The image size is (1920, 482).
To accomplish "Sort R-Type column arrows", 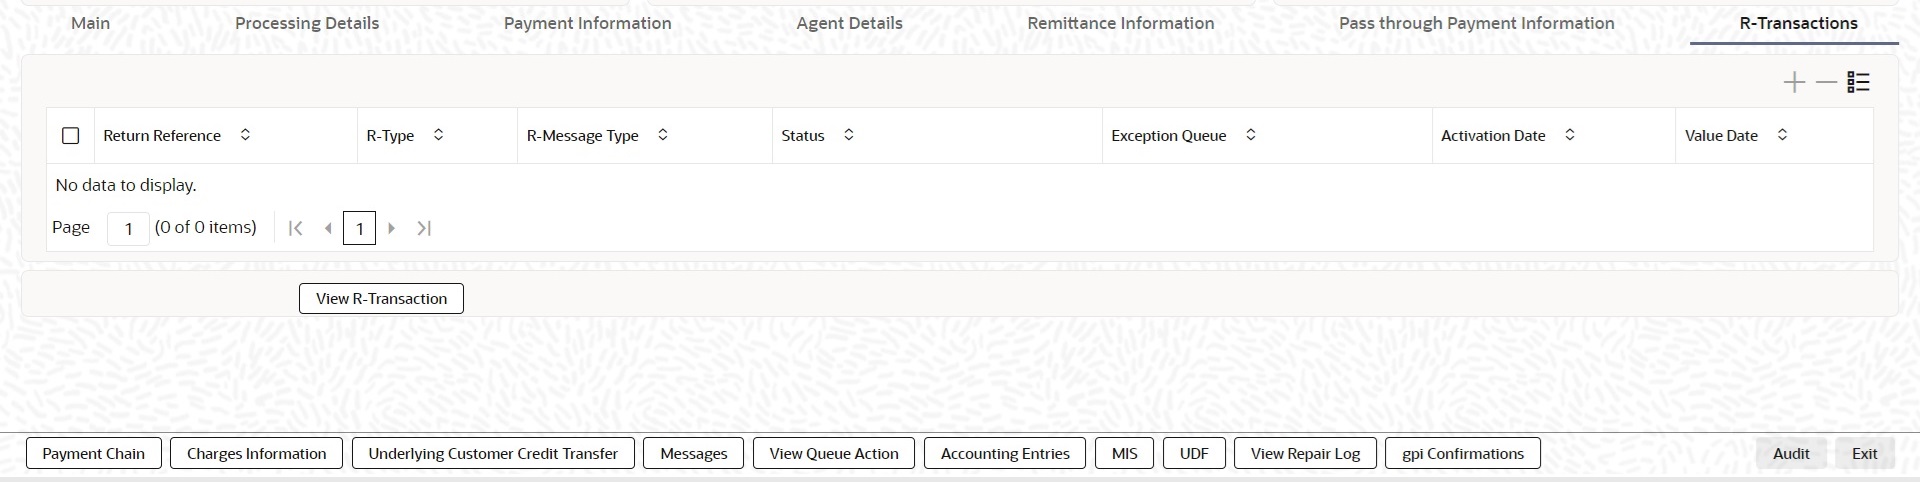I will 438,135.
